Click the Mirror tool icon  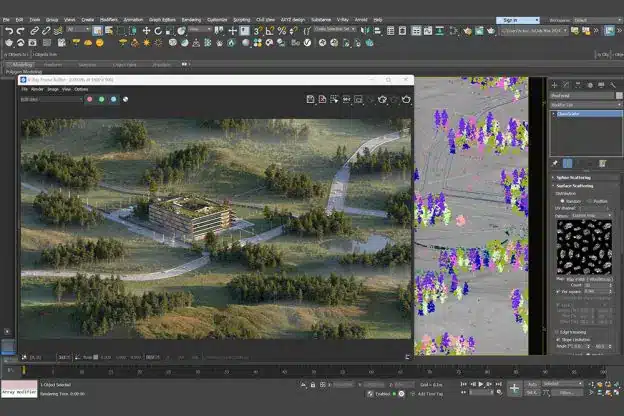pos(365,31)
